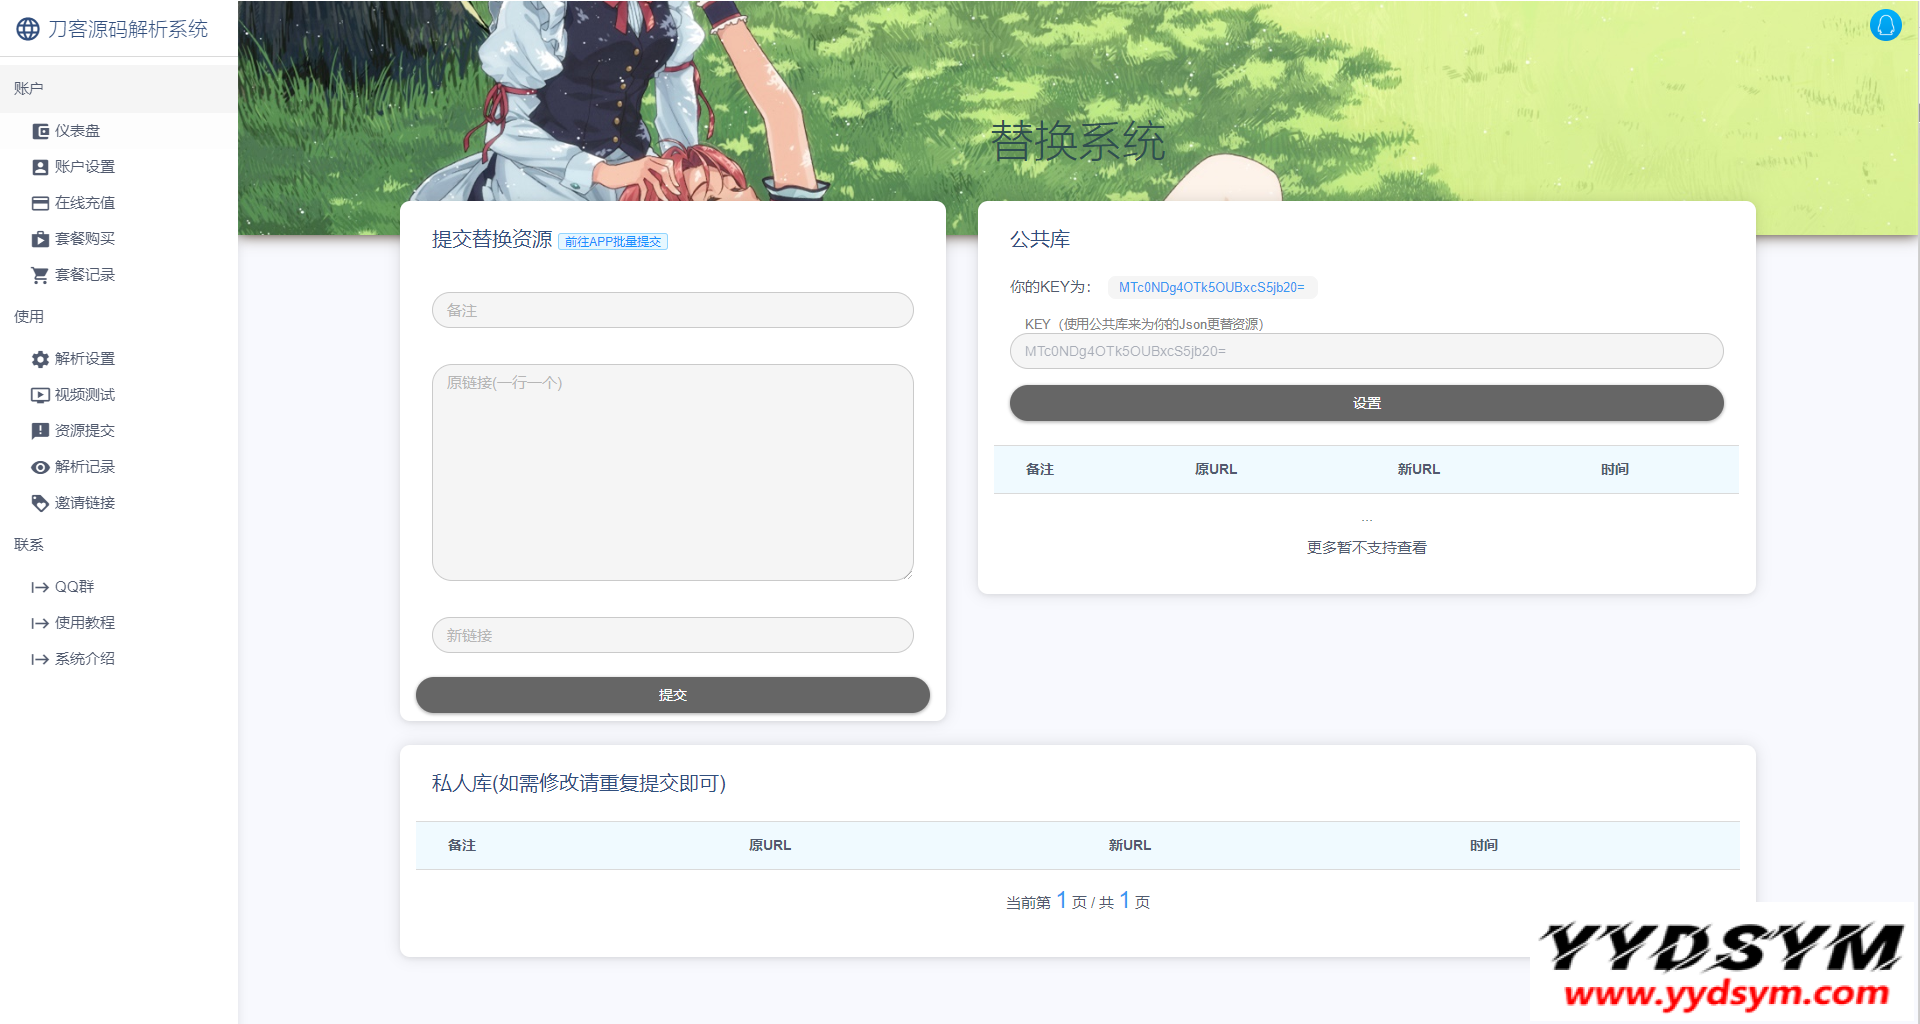Click the 私人库 card title
The width and height of the screenshot is (1920, 1024).
579,783
